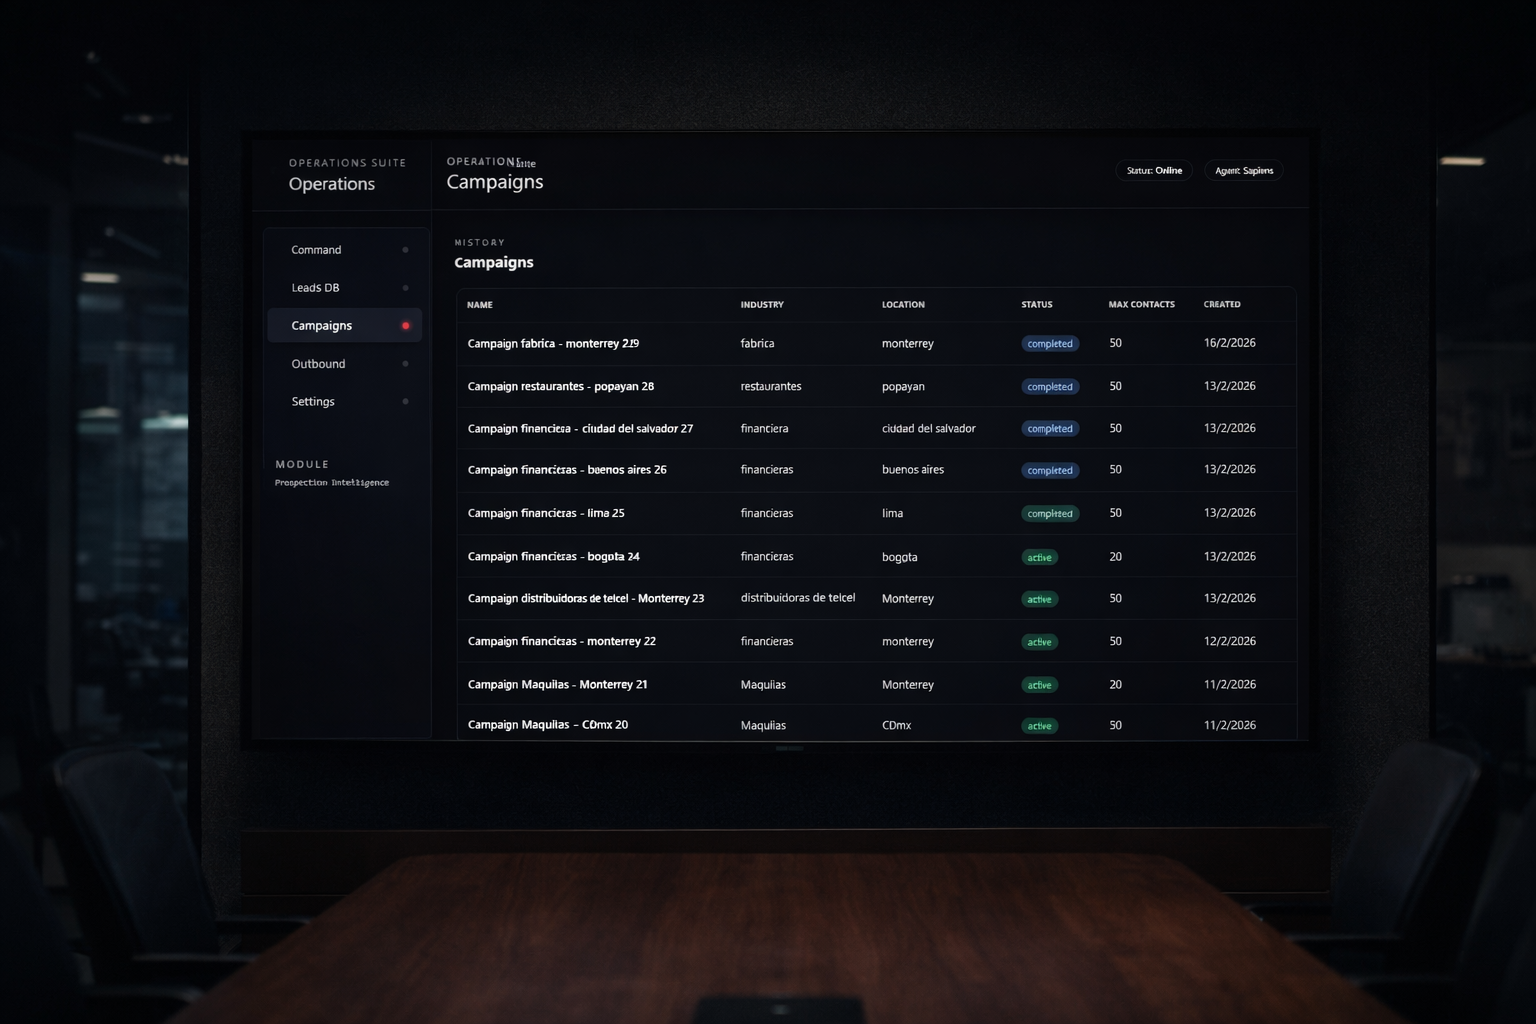Open Campaign restaurantes - popayan 28

(560, 387)
